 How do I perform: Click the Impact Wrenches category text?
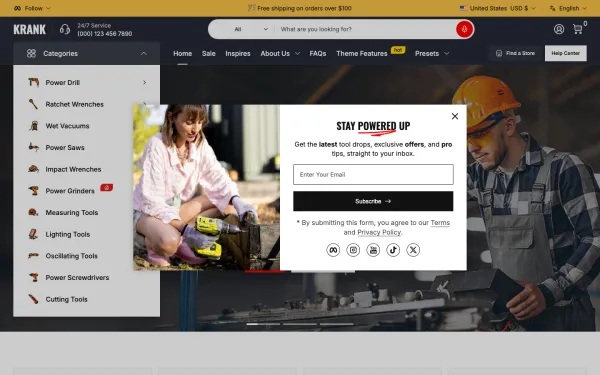click(73, 169)
